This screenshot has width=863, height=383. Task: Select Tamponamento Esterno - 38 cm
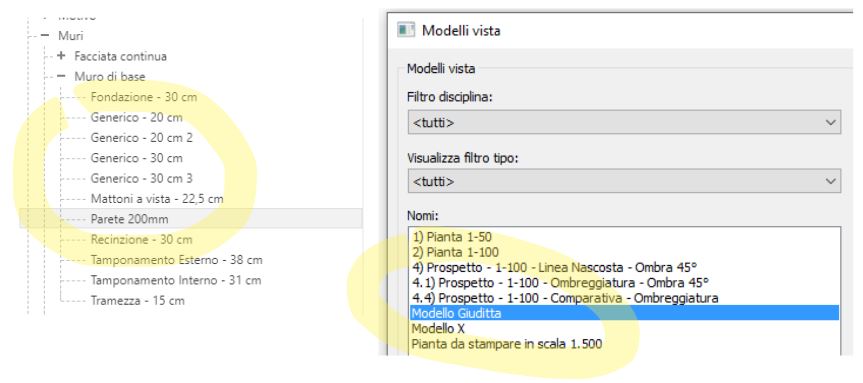click(176, 260)
